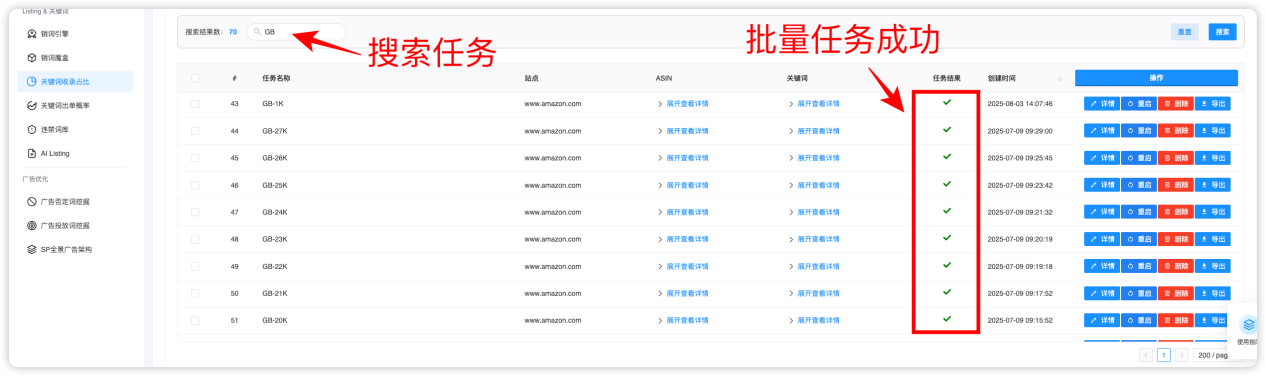The image size is (1266, 376).
Task: Click the 操作 column header bar
Action: click(x=1156, y=78)
